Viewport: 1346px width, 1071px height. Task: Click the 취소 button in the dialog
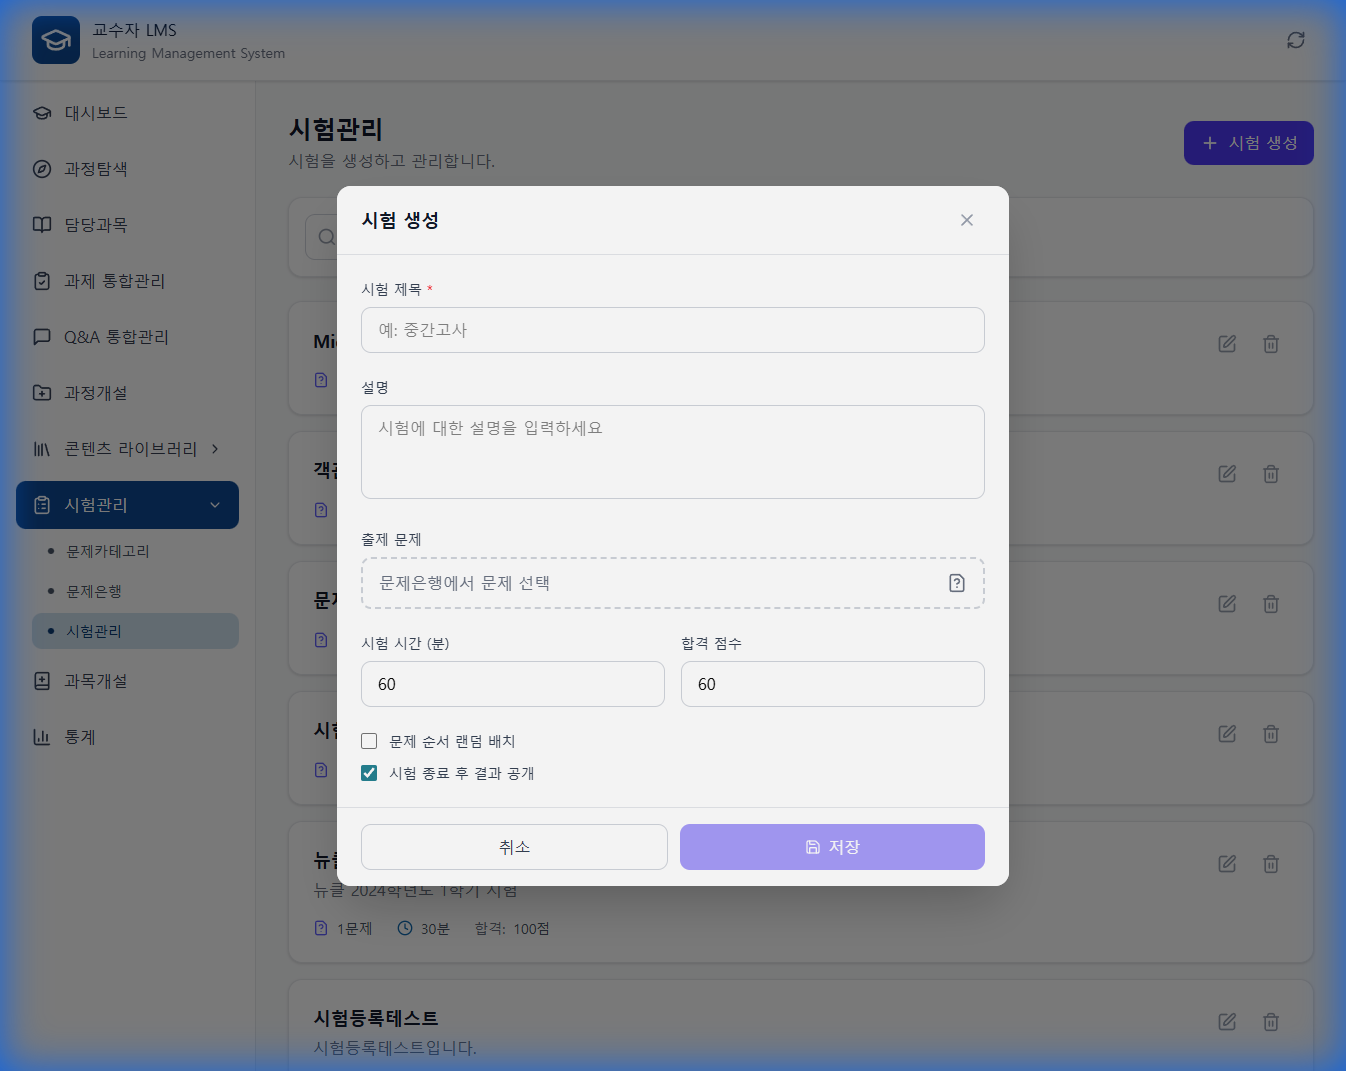(513, 846)
